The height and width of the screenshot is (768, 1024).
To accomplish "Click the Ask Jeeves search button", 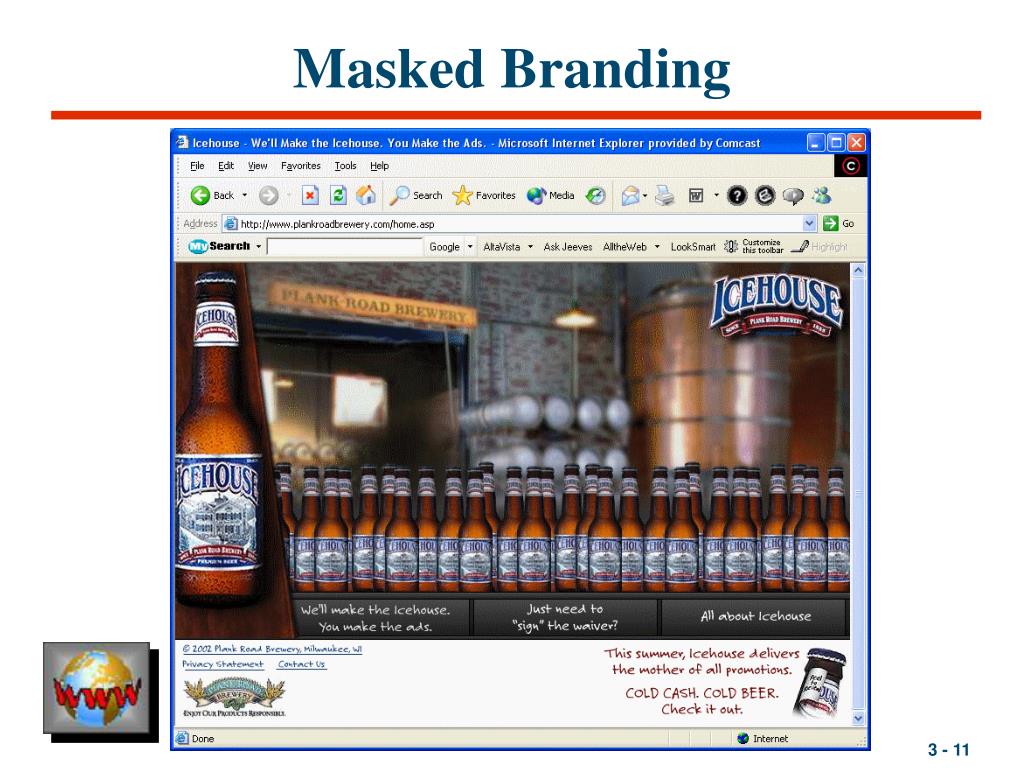I will 568,247.
